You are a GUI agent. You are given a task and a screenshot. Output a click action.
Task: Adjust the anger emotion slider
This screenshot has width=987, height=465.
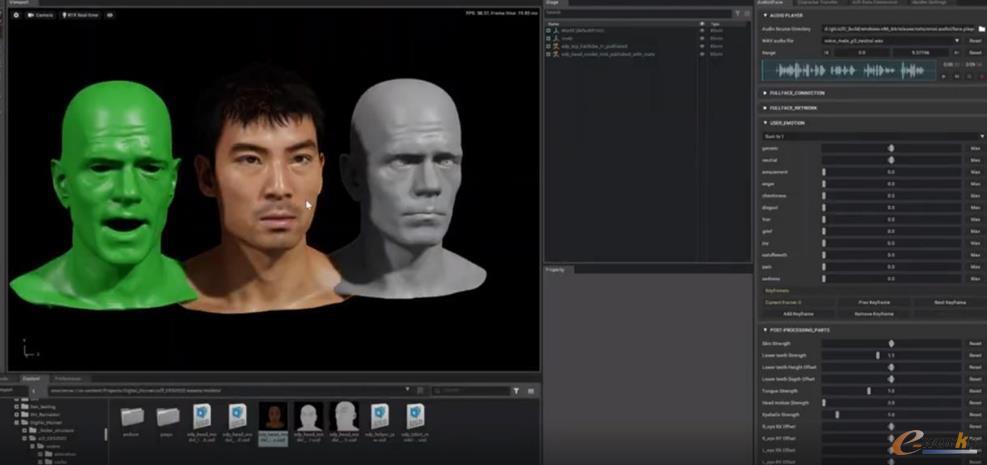[x=891, y=184]
